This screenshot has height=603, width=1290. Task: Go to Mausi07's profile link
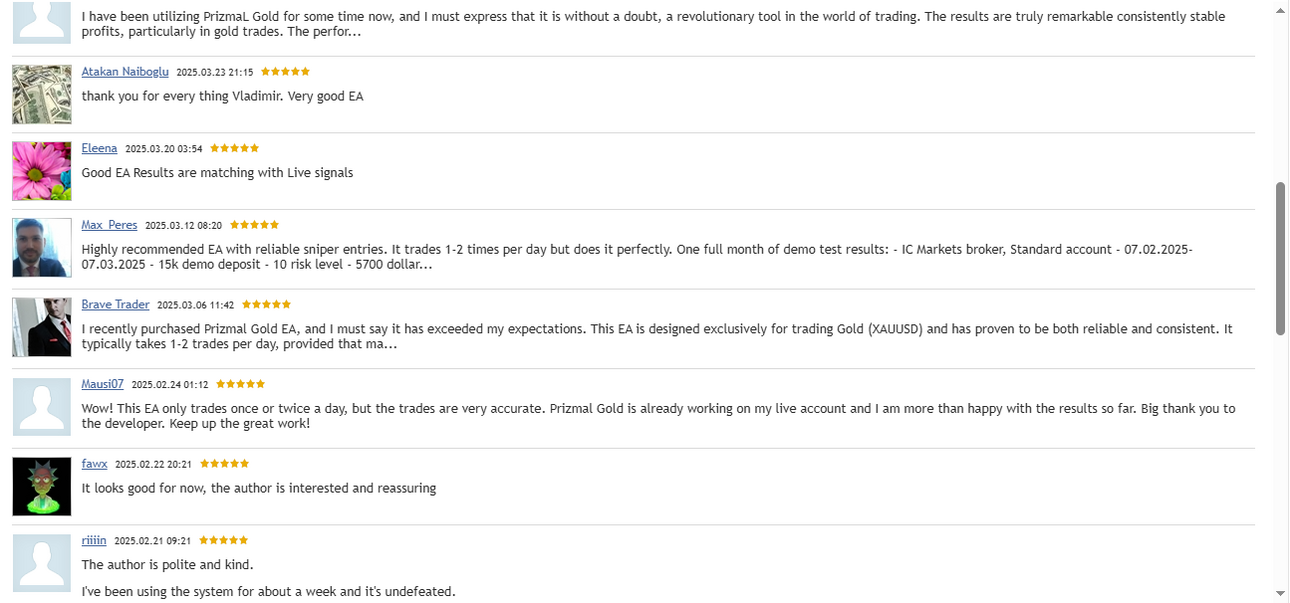[102, 384]
